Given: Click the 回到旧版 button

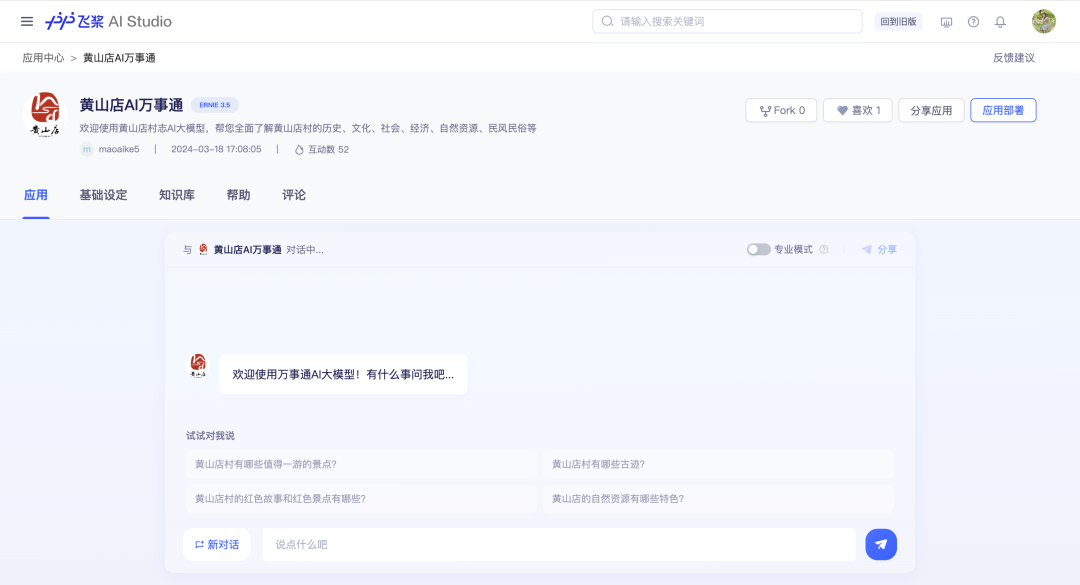Looking at the screenshot, I should (x=898, y=21).
